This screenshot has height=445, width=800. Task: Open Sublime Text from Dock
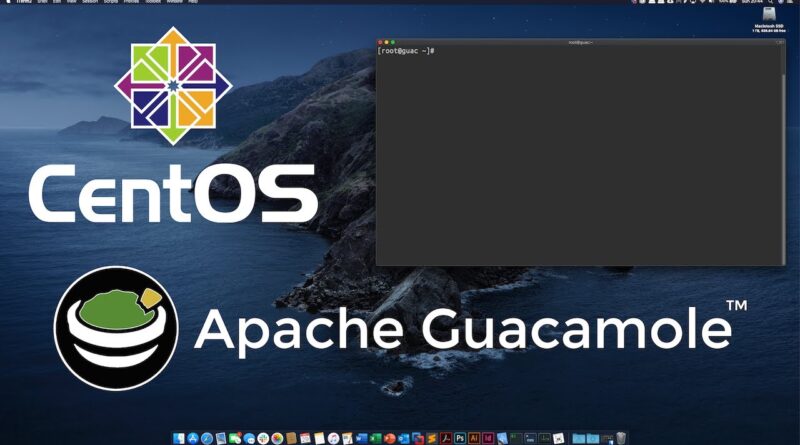[x=431, y=438]
